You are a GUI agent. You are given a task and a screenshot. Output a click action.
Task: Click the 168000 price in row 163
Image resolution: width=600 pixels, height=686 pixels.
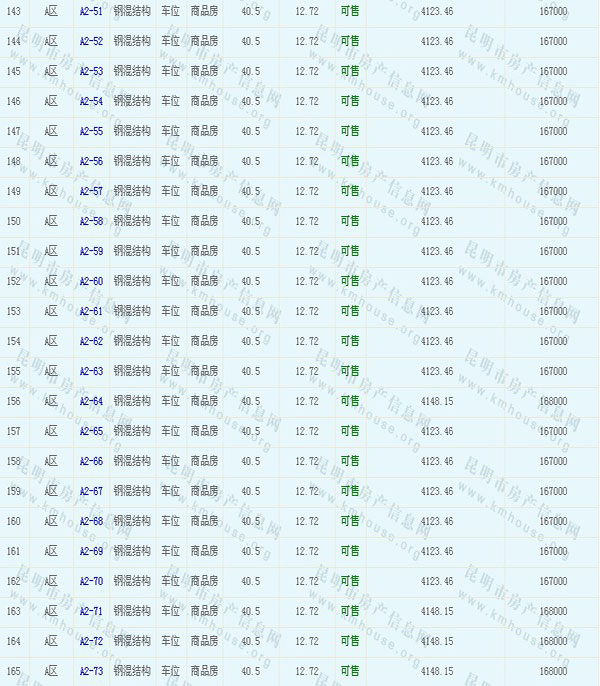click(x=553, y=611)
